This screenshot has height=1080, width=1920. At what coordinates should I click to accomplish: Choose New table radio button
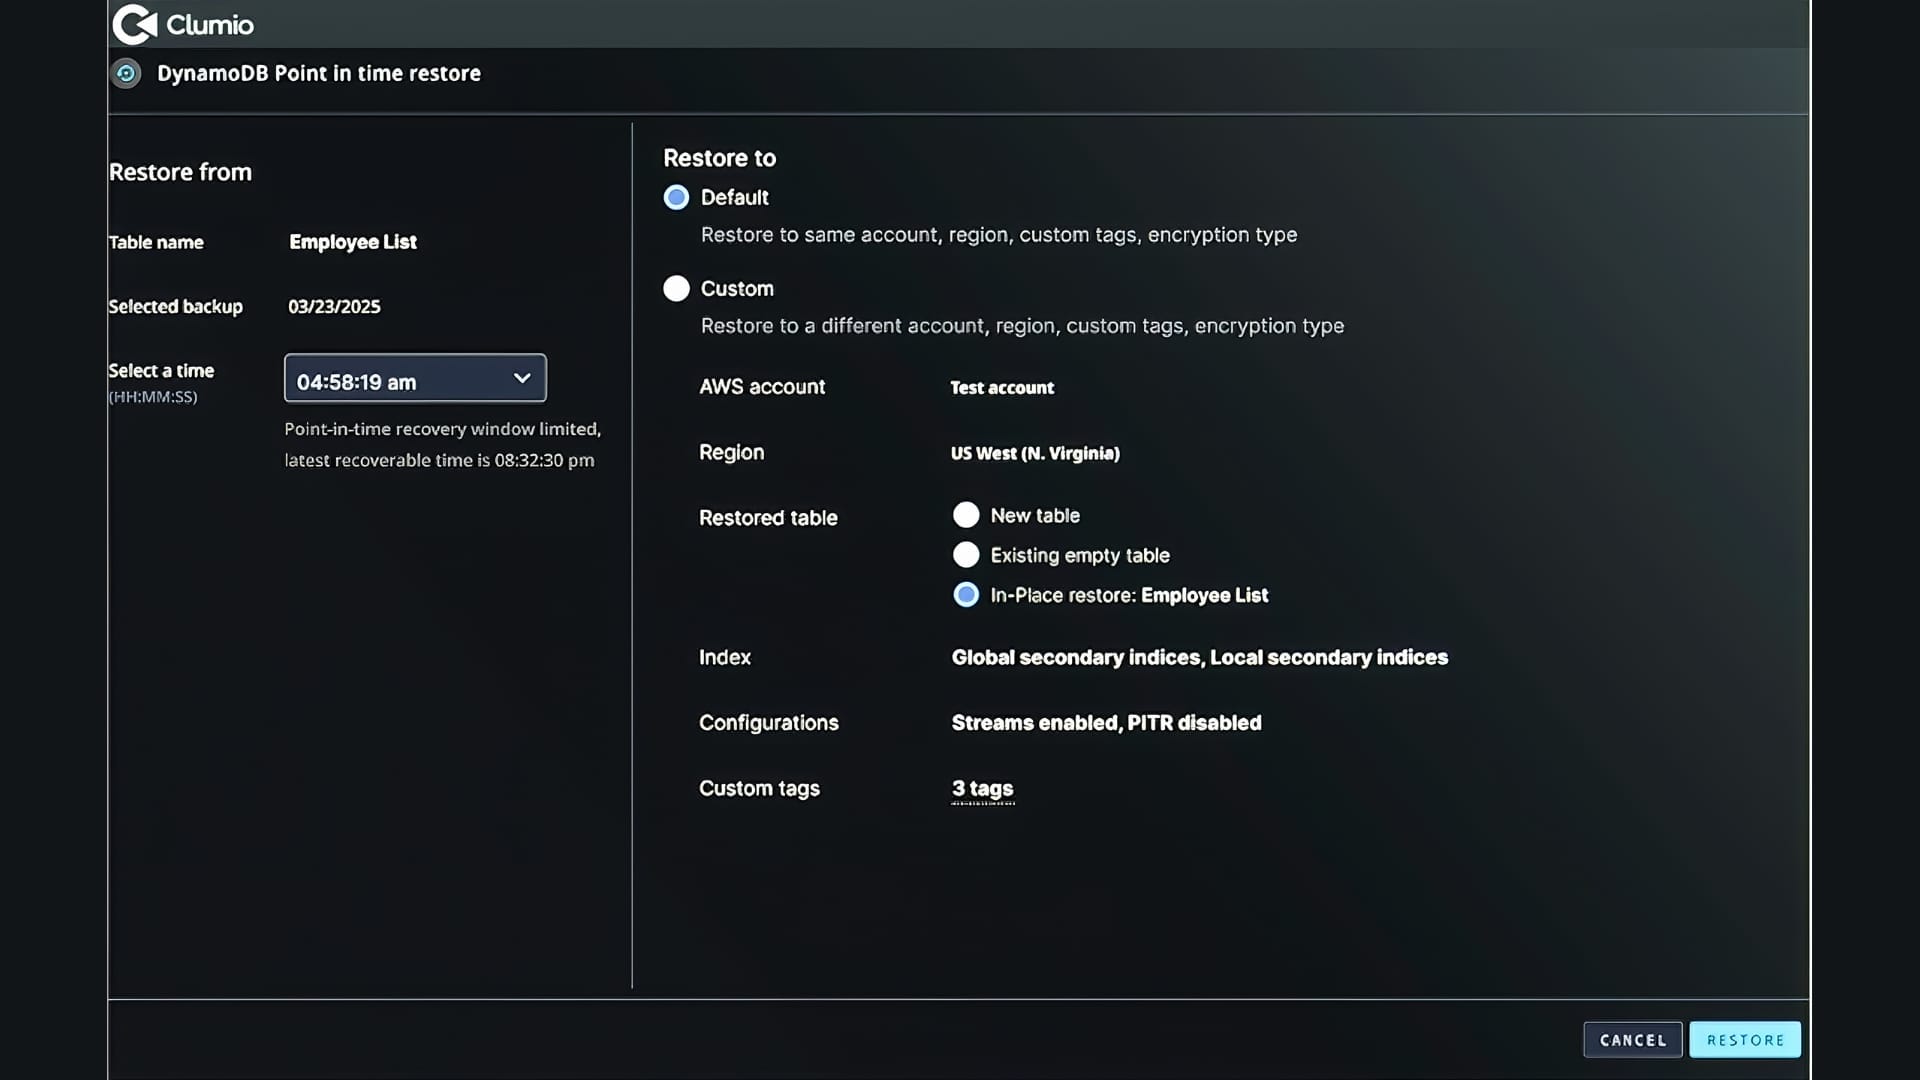pos(966,515)
